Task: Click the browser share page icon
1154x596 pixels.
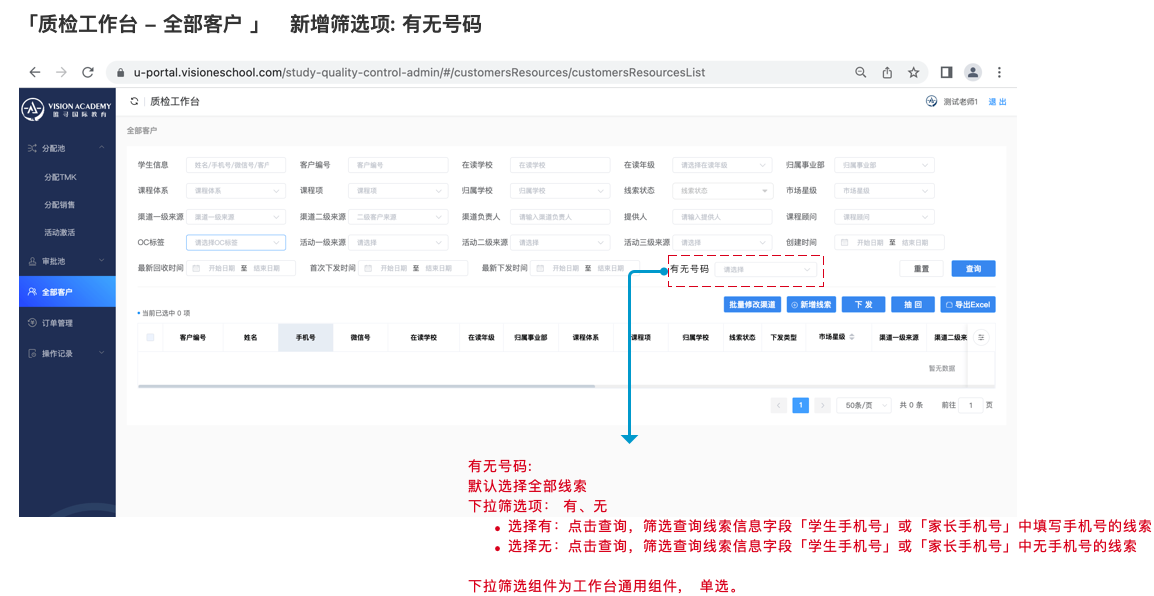Action: pos(887,73)
